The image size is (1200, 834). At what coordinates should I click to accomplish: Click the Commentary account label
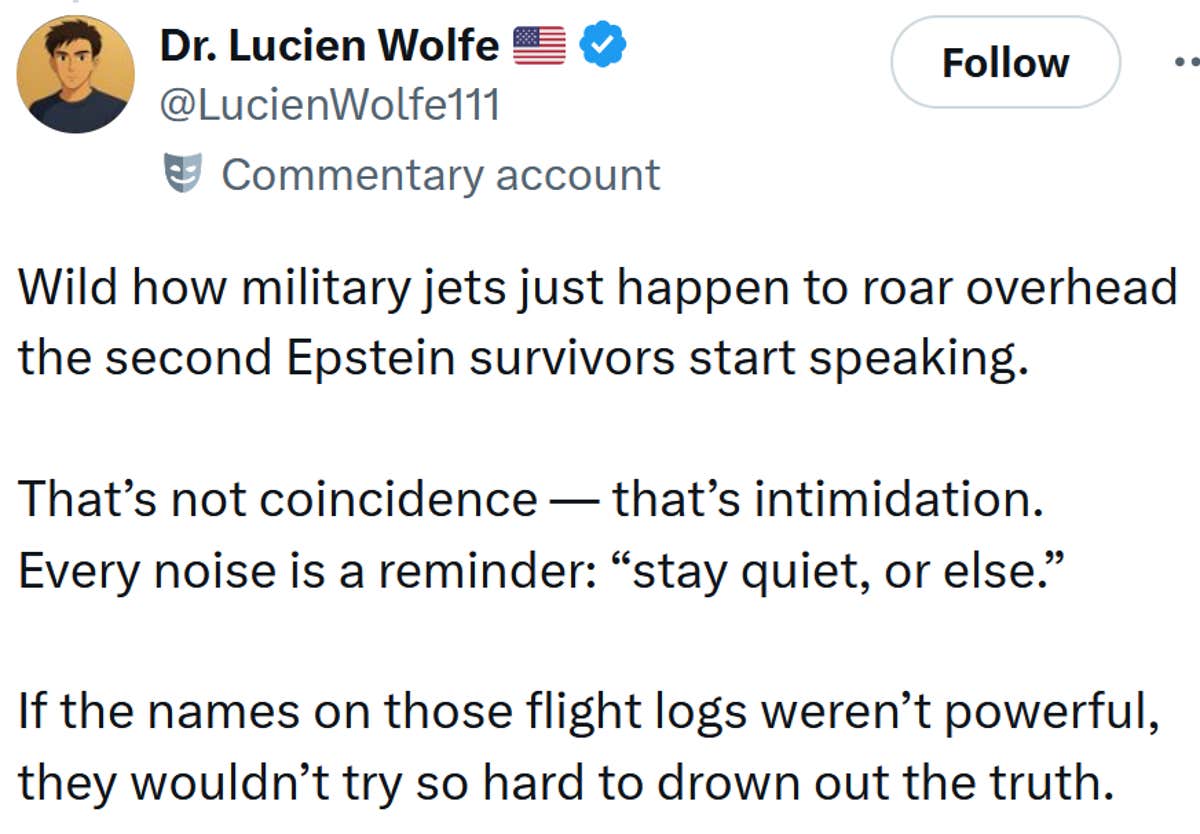(x=443, y=174)
